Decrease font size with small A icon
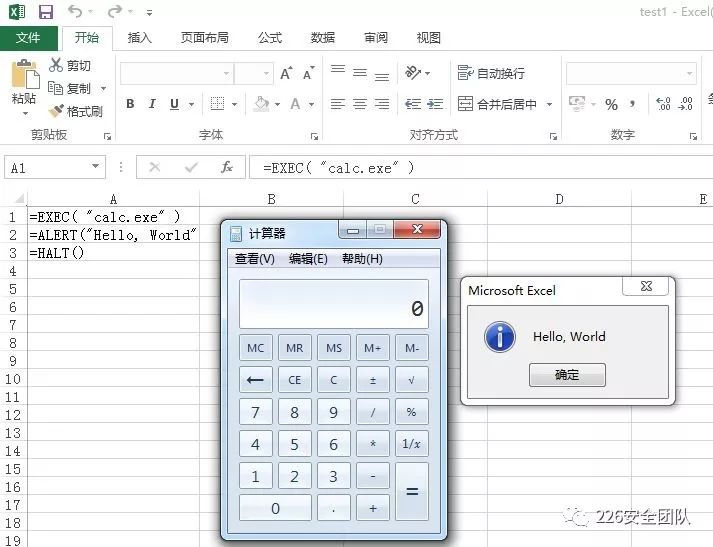 pyautogui.click(x=309, y=73)
